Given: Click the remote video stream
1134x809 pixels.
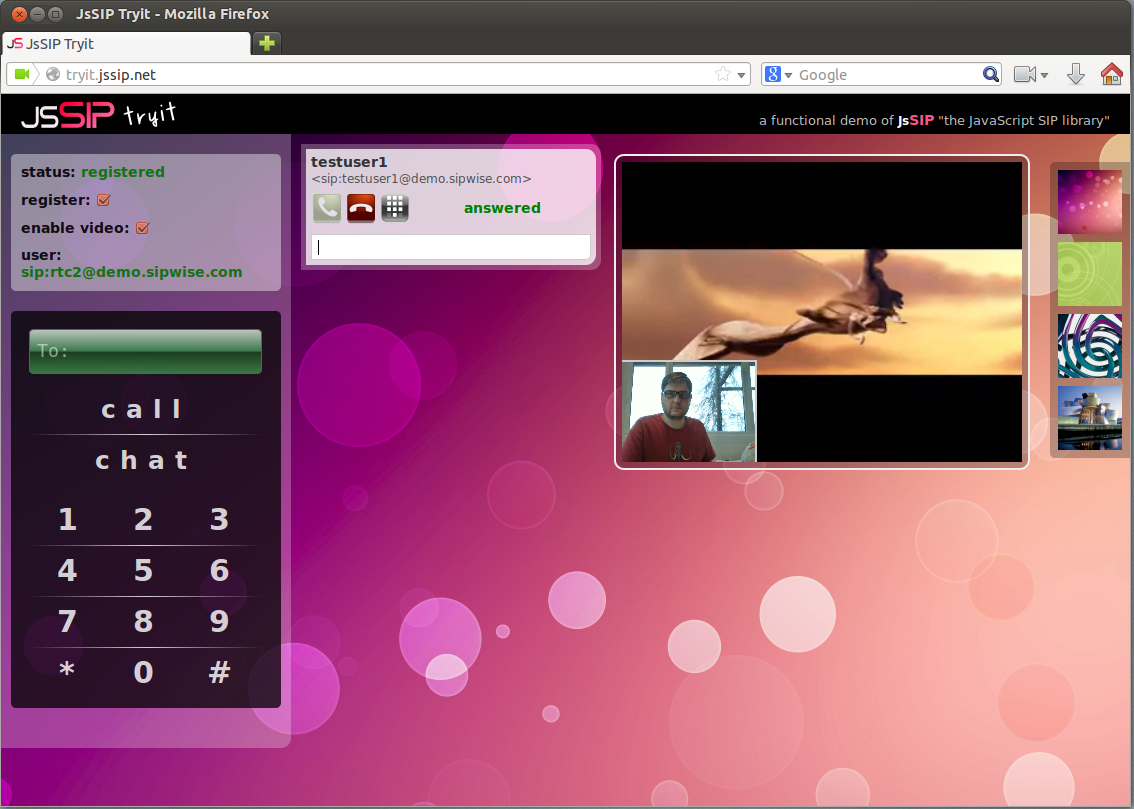Looking at the screenshot, I should tap(822, 311).
